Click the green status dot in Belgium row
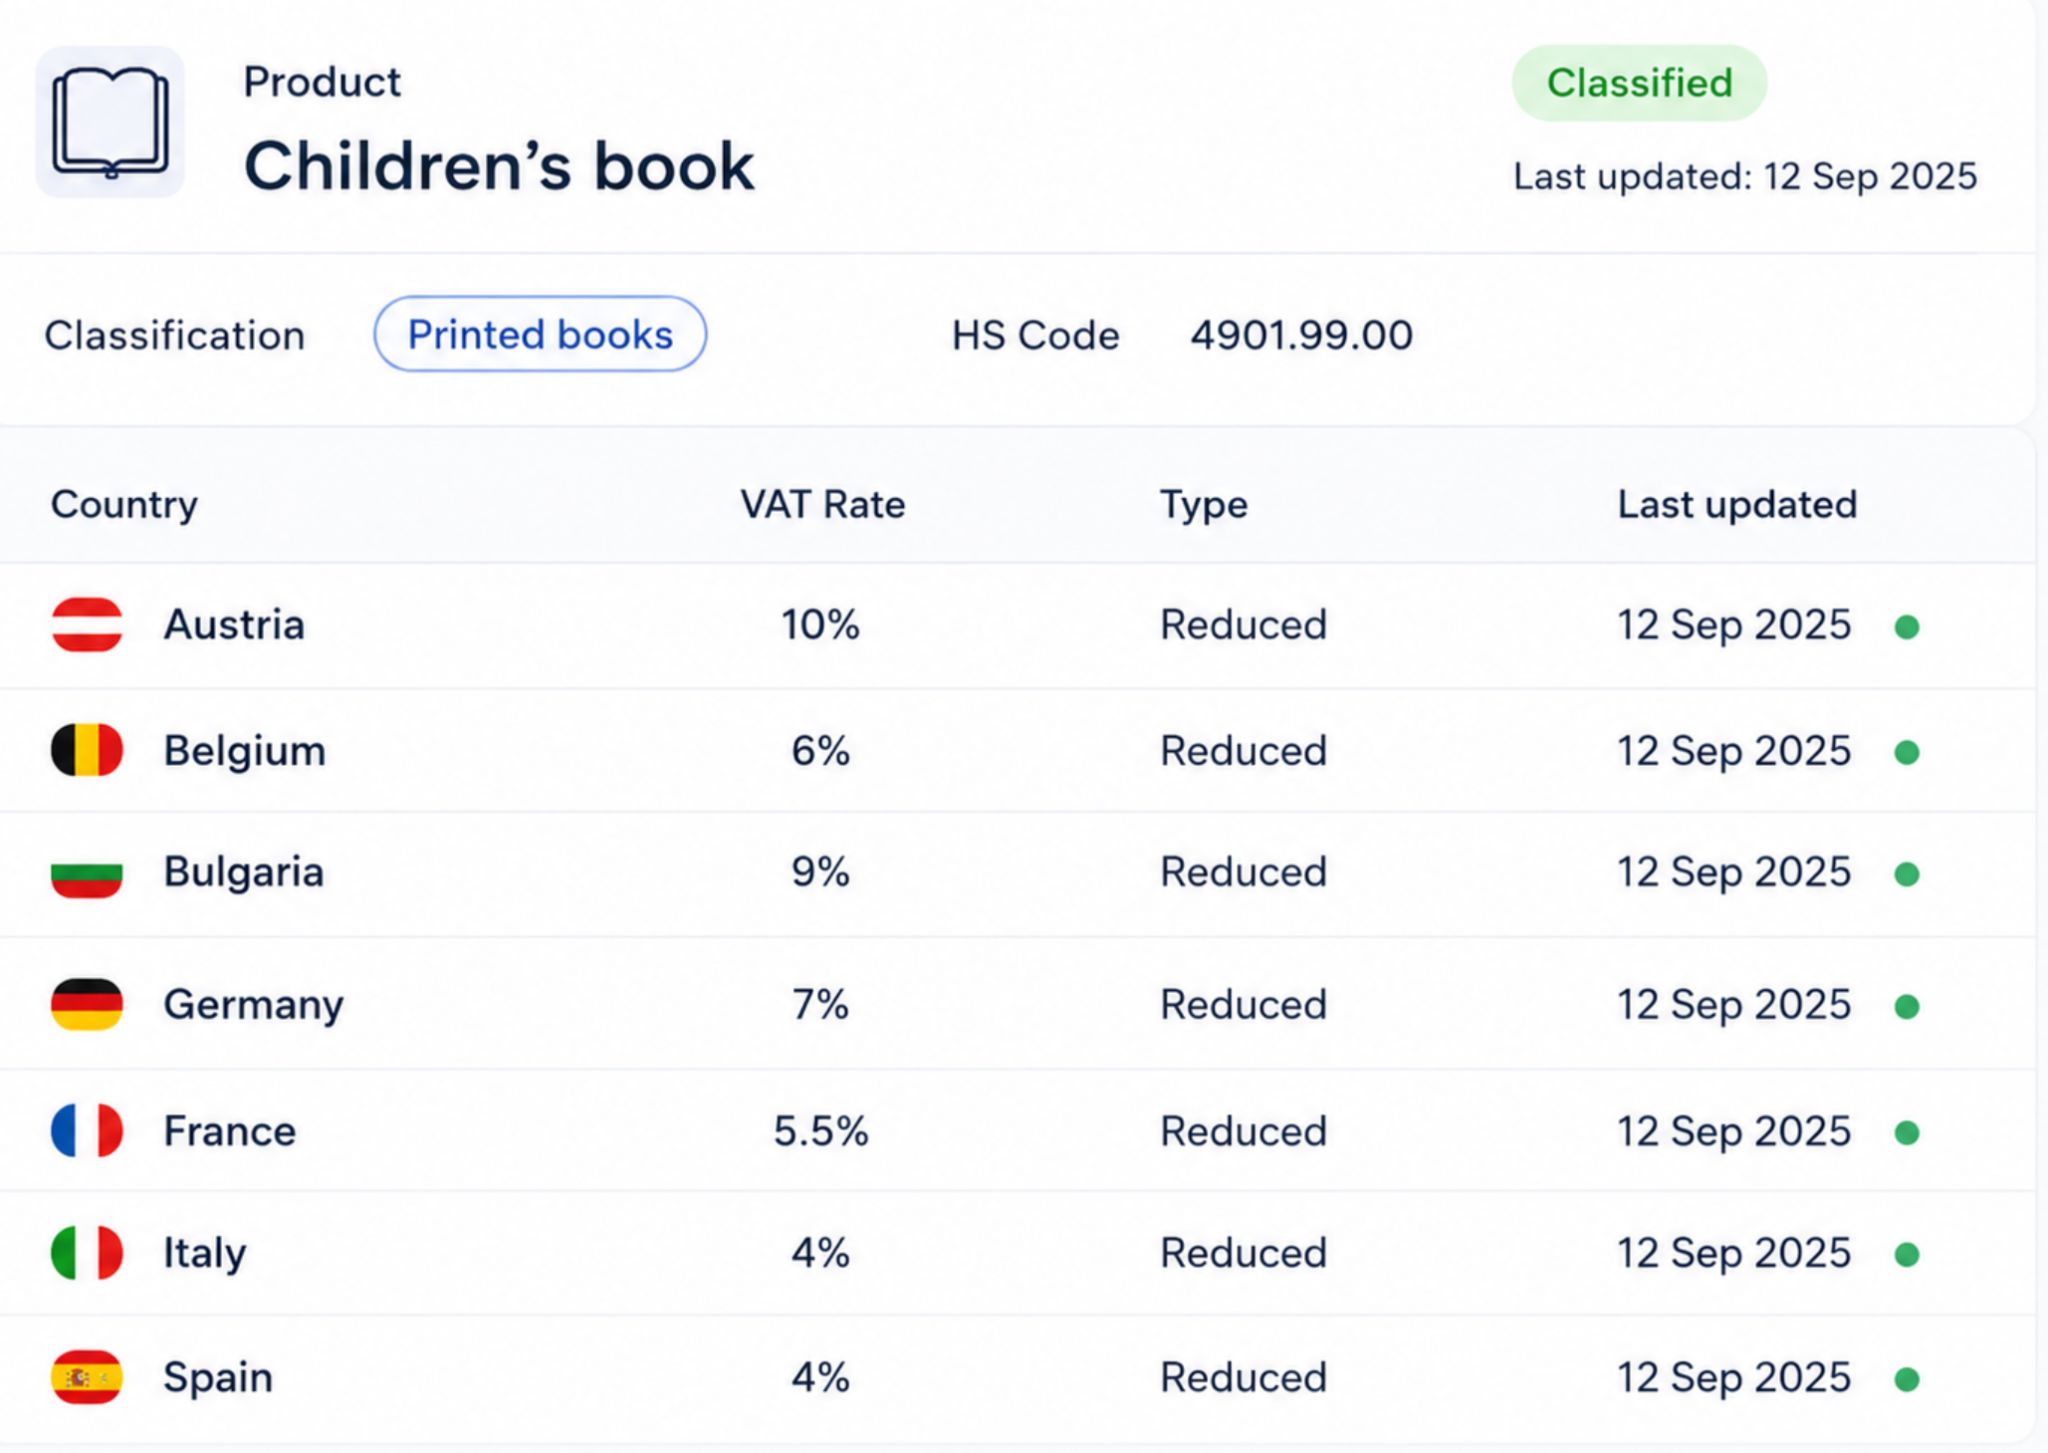This screenshot has height=1453, width=2048. (1907, 752)
